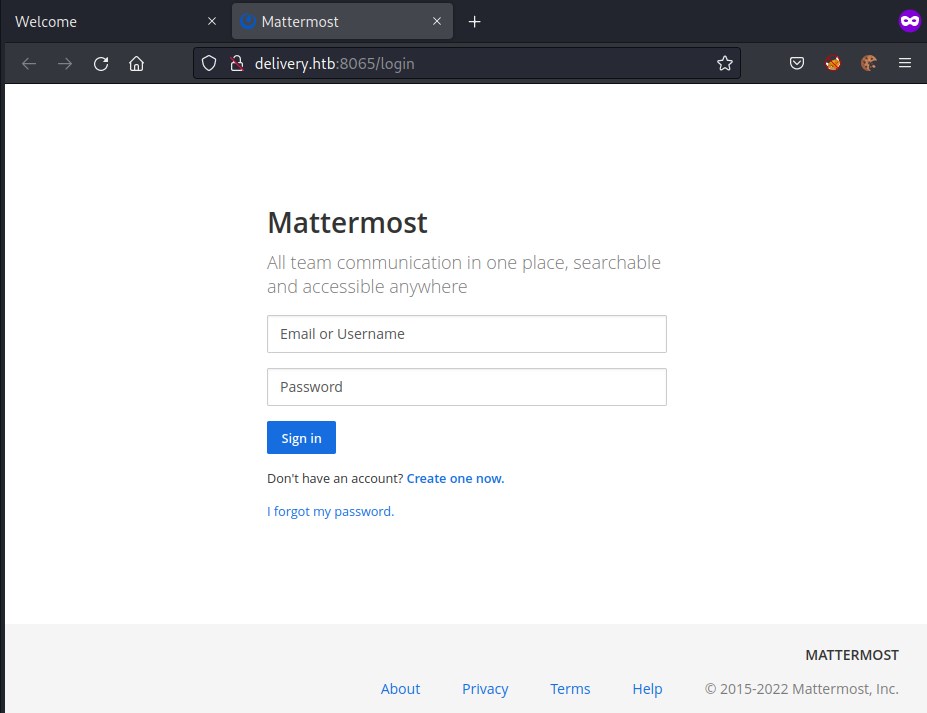Click the private browsing mask icon

click(909, 21)
